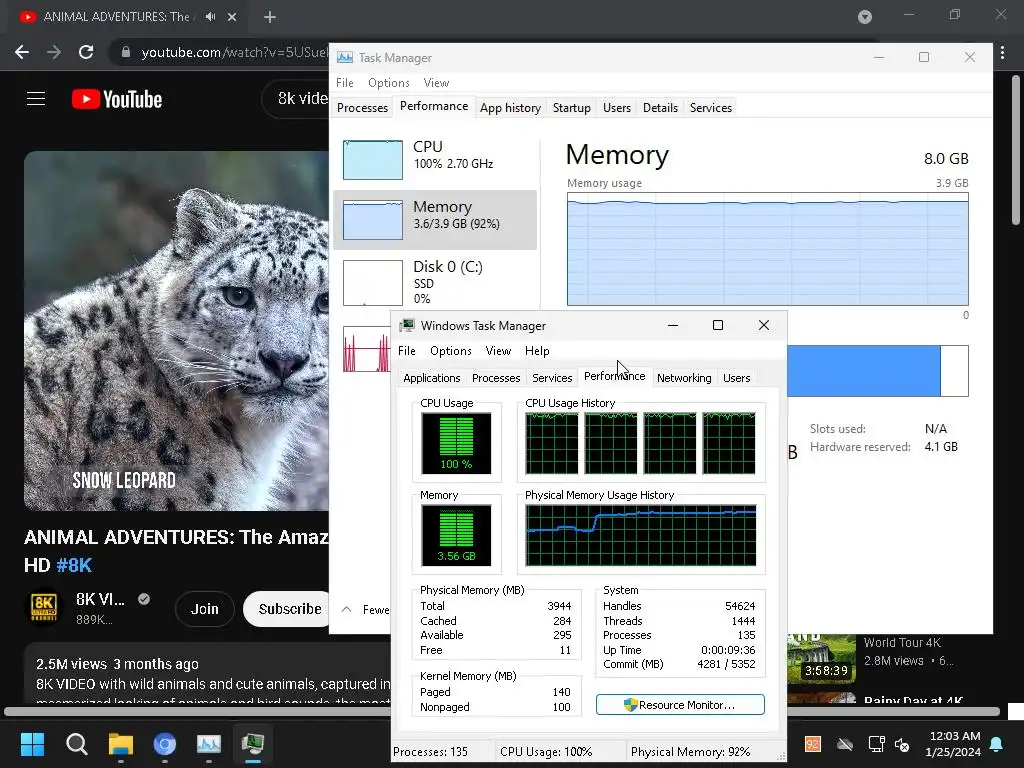Open Services tab in Windows Task Manager
This screenshot has width=1024, height=768.
coord(552,378)
